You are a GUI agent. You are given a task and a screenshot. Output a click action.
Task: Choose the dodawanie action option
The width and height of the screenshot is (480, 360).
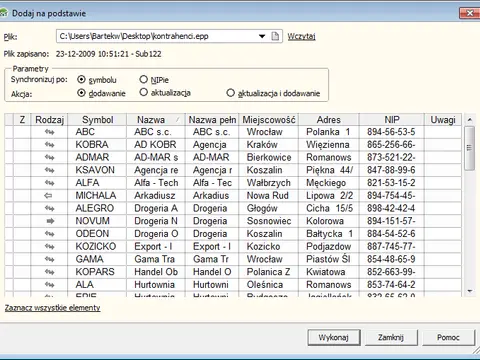(x=81, y=93)
